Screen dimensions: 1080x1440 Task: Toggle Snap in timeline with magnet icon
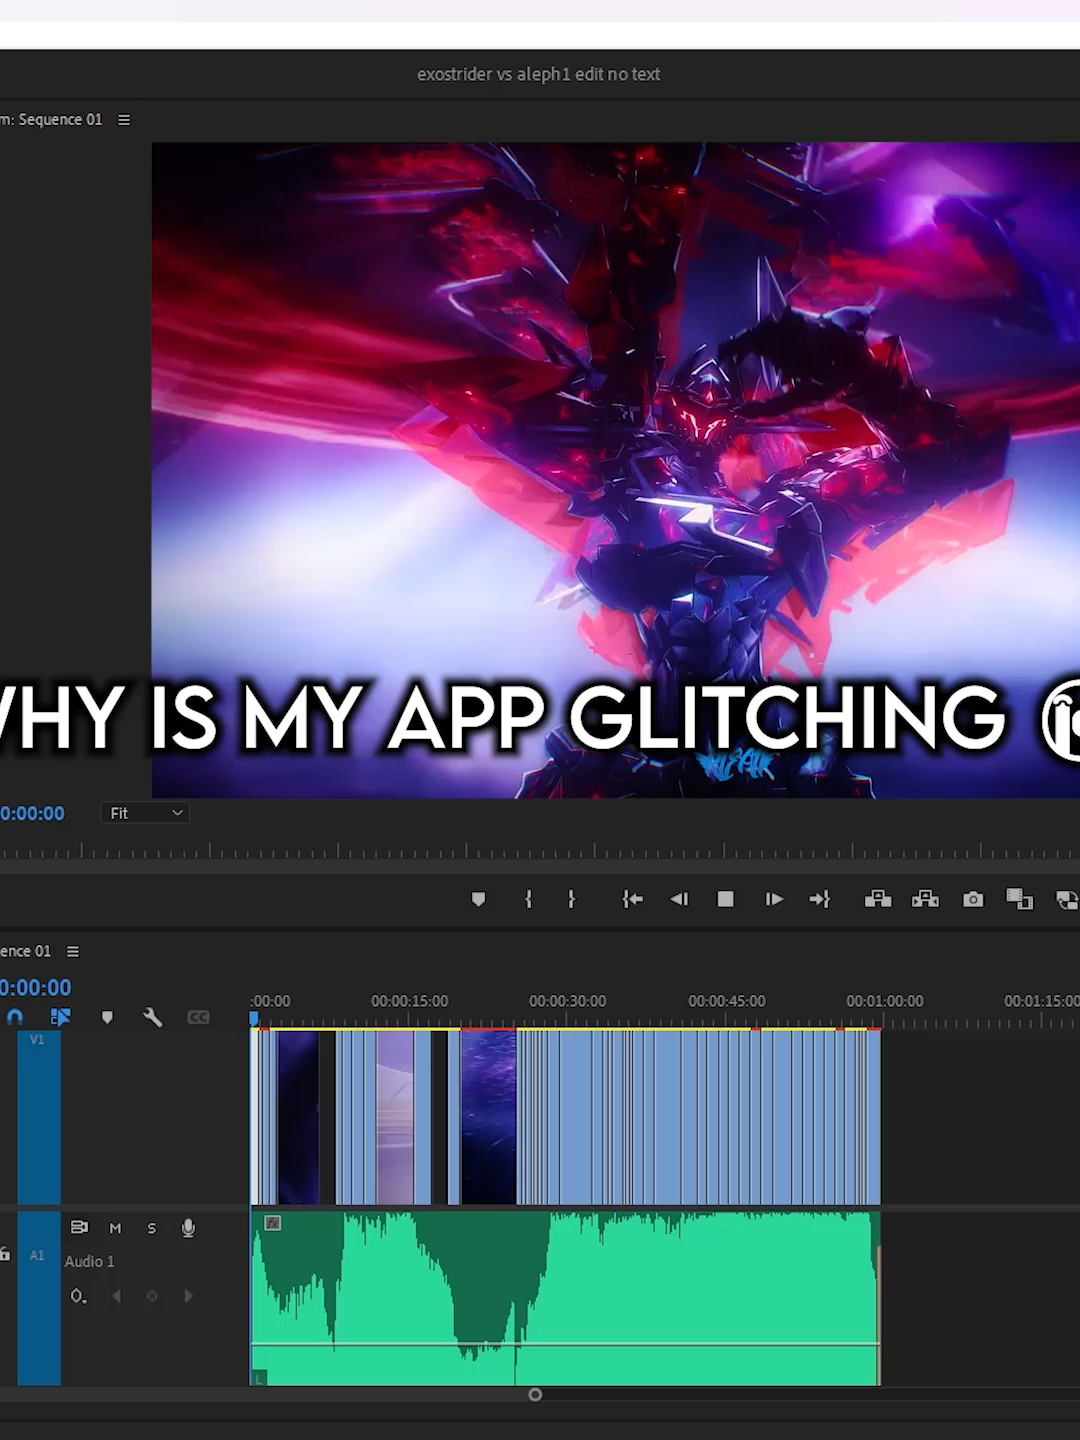15,1017
